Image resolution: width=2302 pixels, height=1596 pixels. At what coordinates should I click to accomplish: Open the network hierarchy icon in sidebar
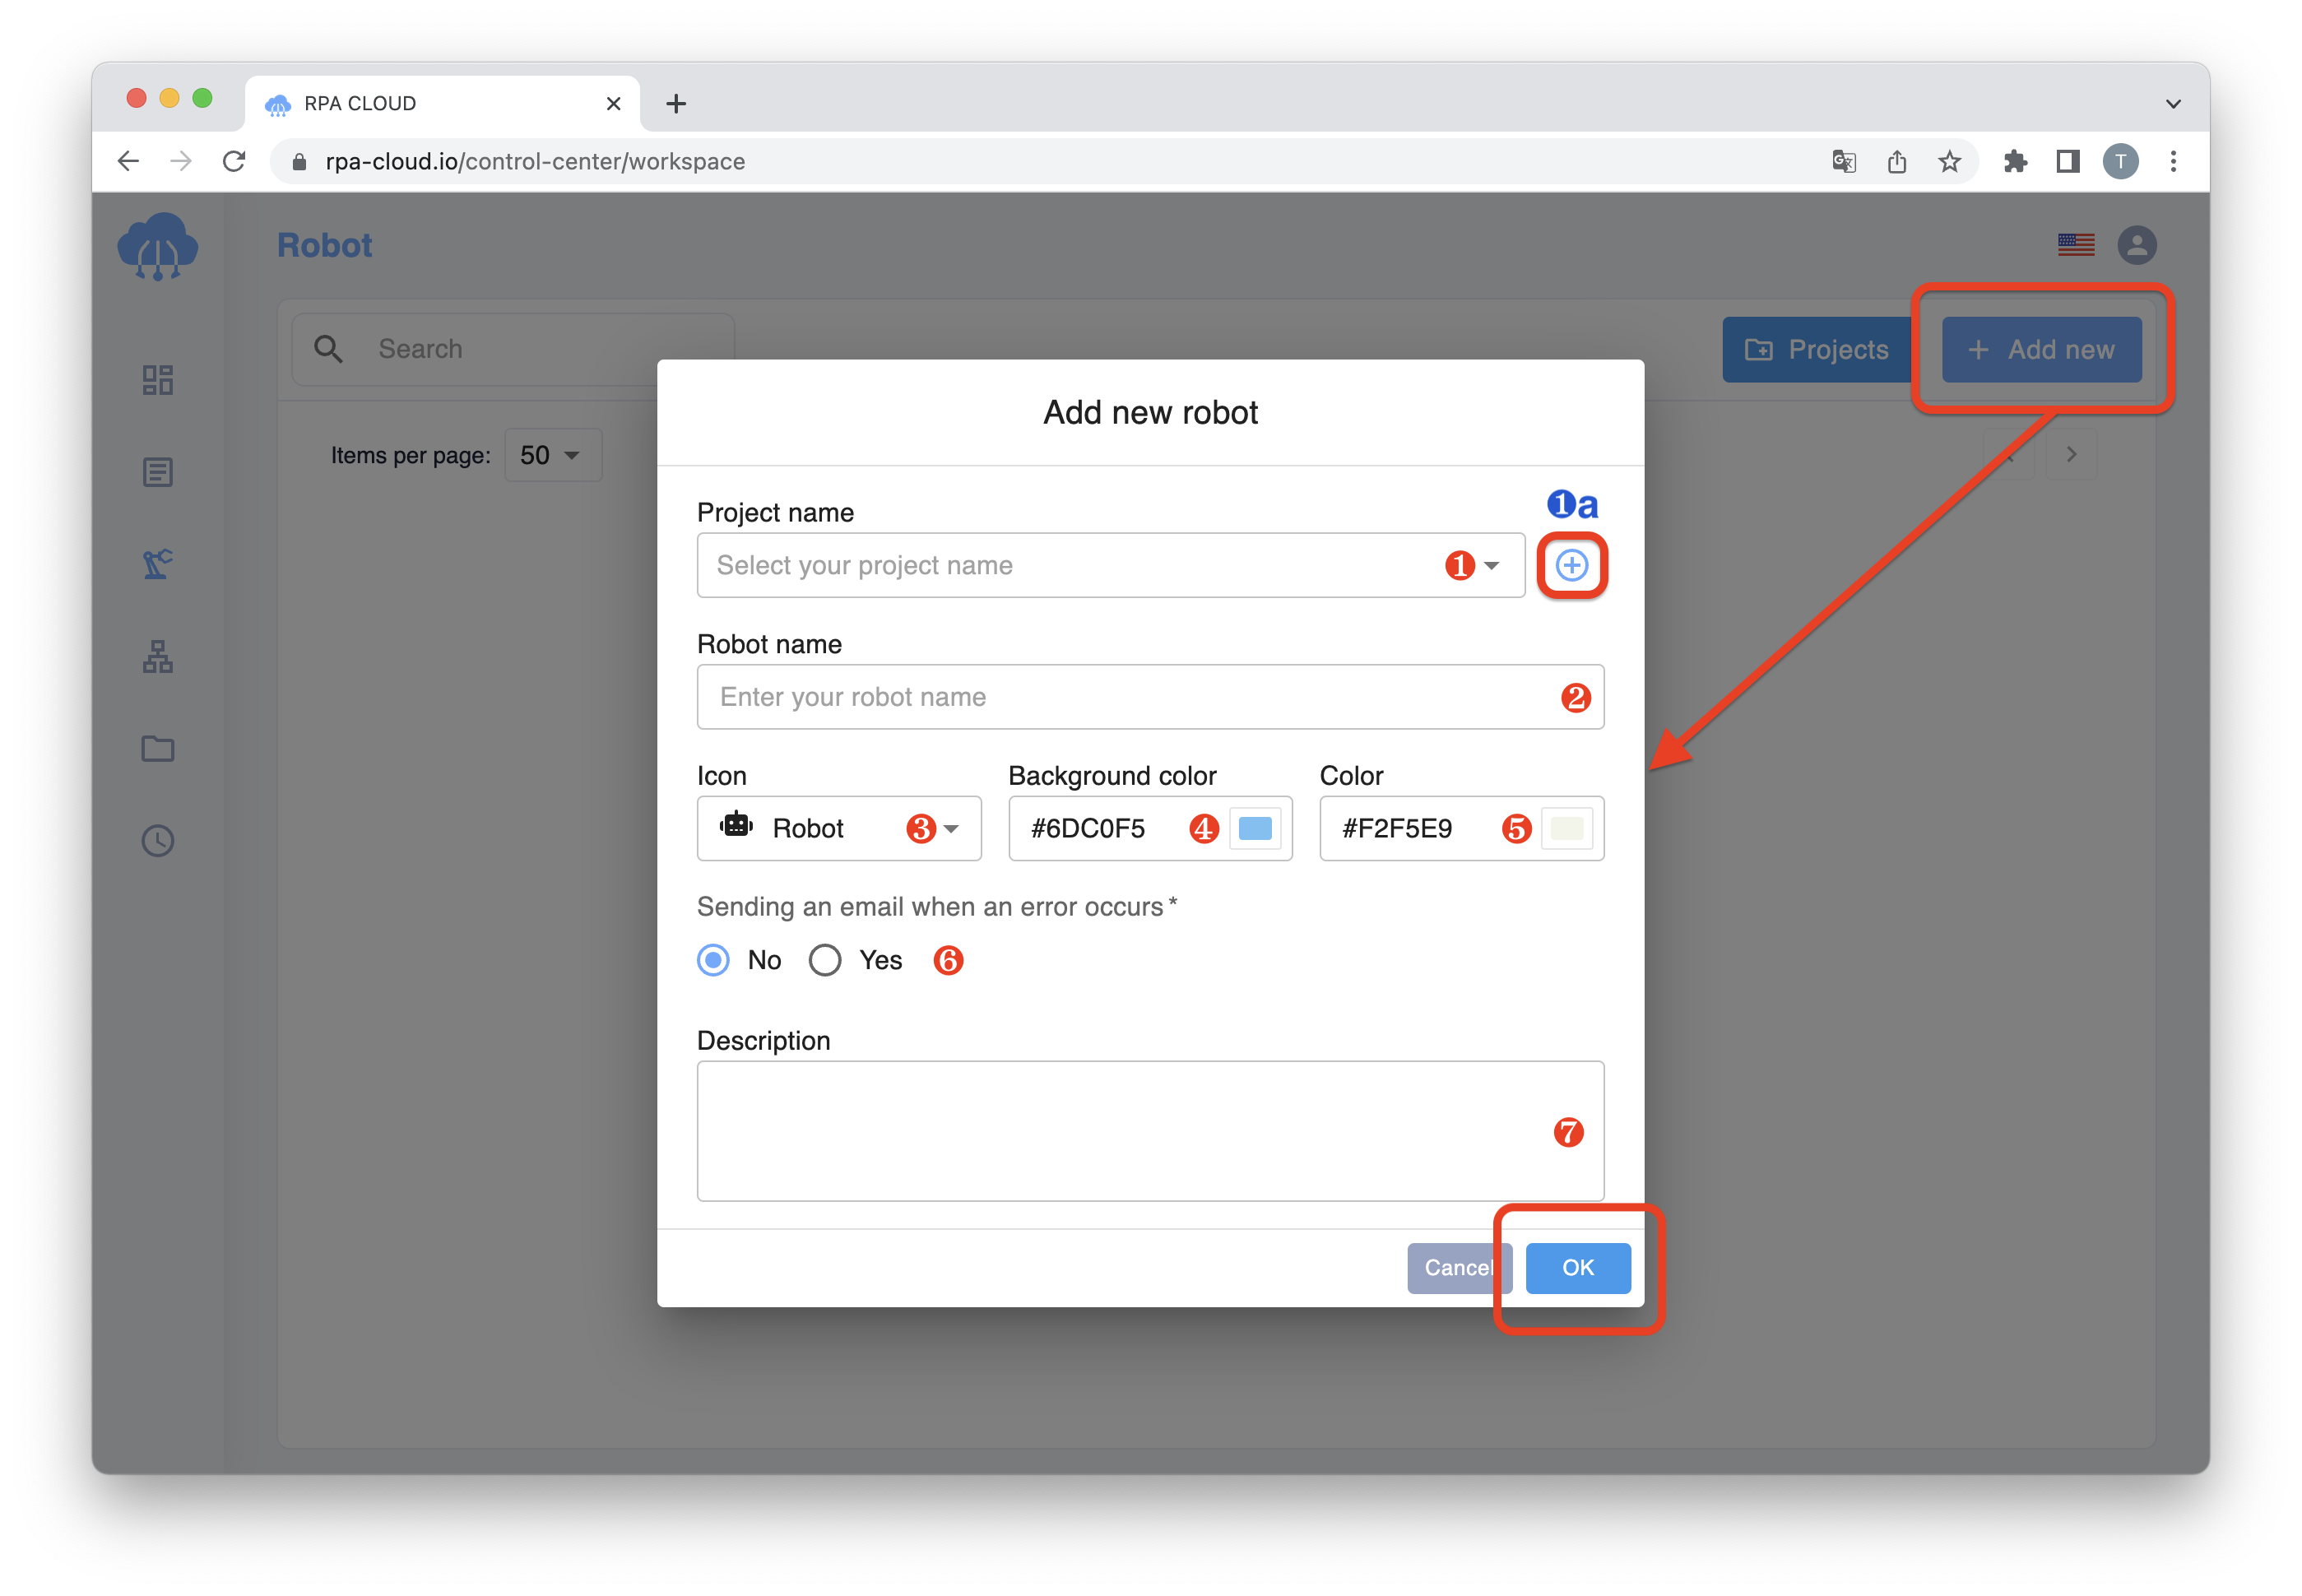click(x=158, y=657)
